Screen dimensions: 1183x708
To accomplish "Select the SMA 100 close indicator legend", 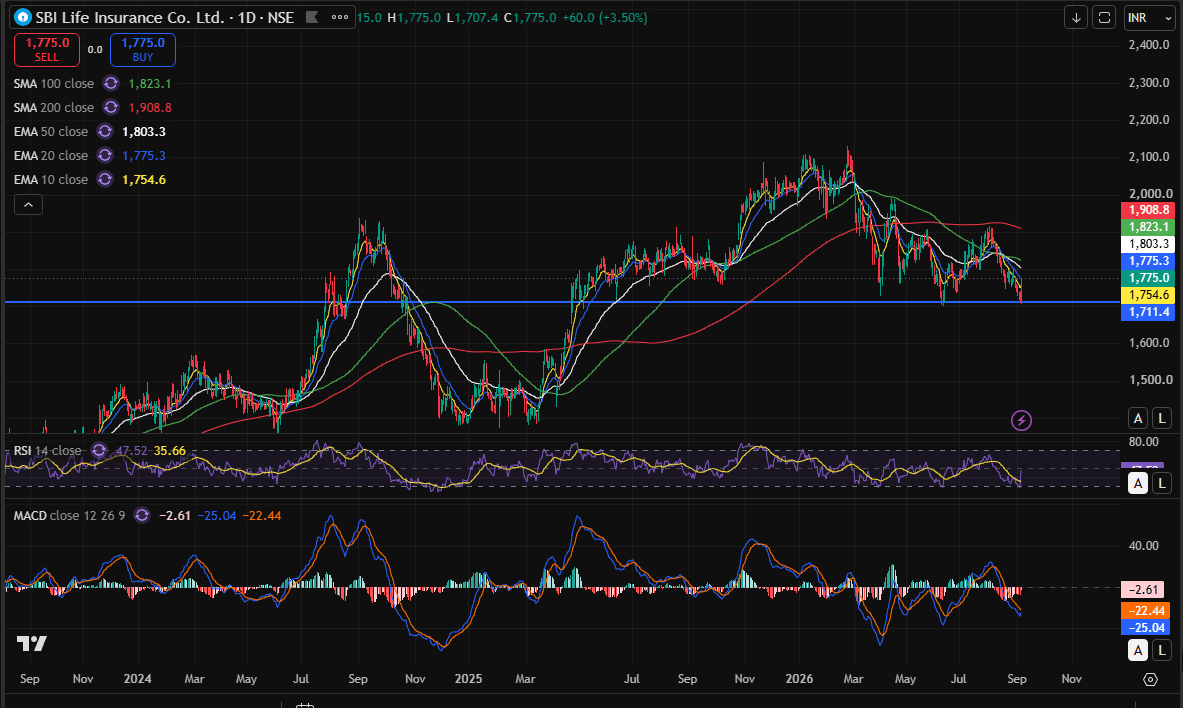I will (x=54, y=84).
